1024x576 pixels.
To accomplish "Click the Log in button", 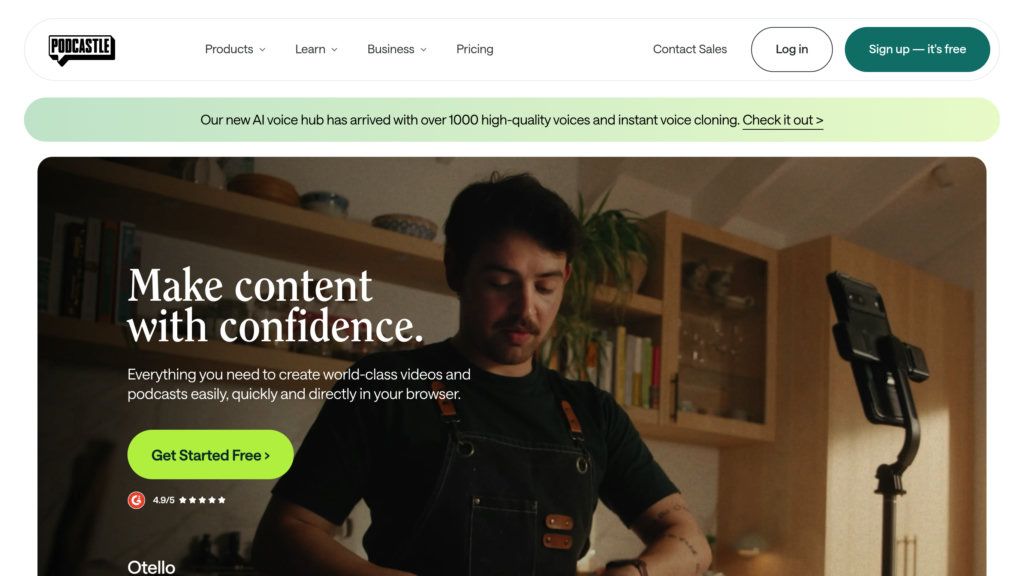I will coord(792,49).
